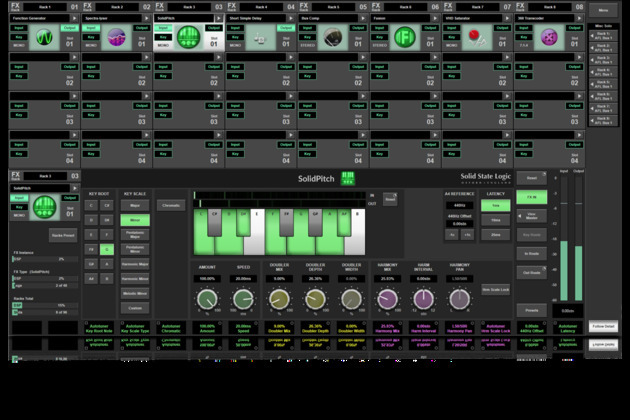
Task: Open the Rack 1 slot 02 plugin selector arrow
Action: click(74, 57)
